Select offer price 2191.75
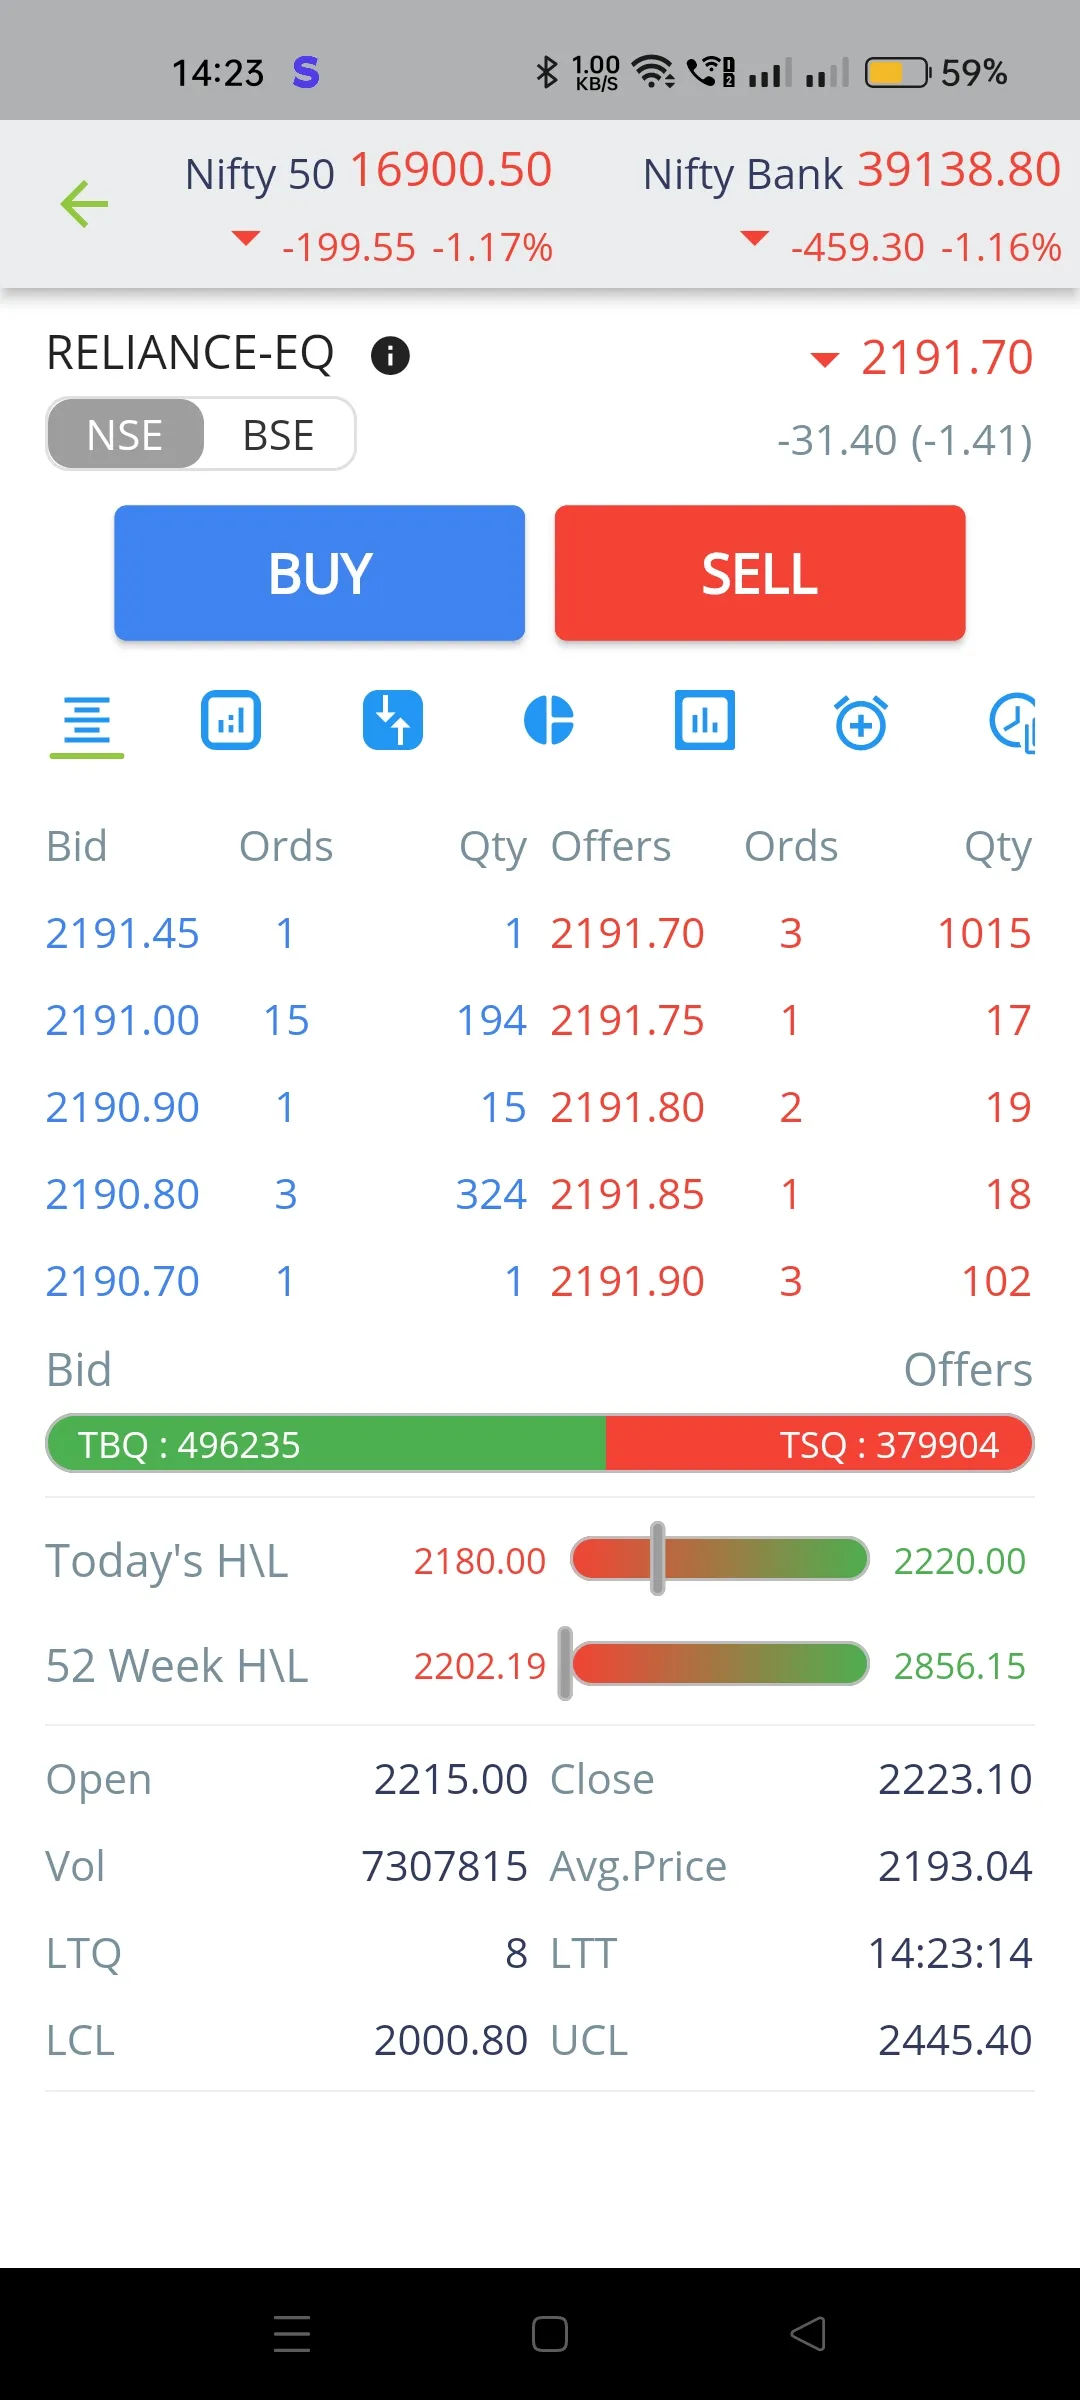Screen dimensions: 1080x2400 [628, 1020]
